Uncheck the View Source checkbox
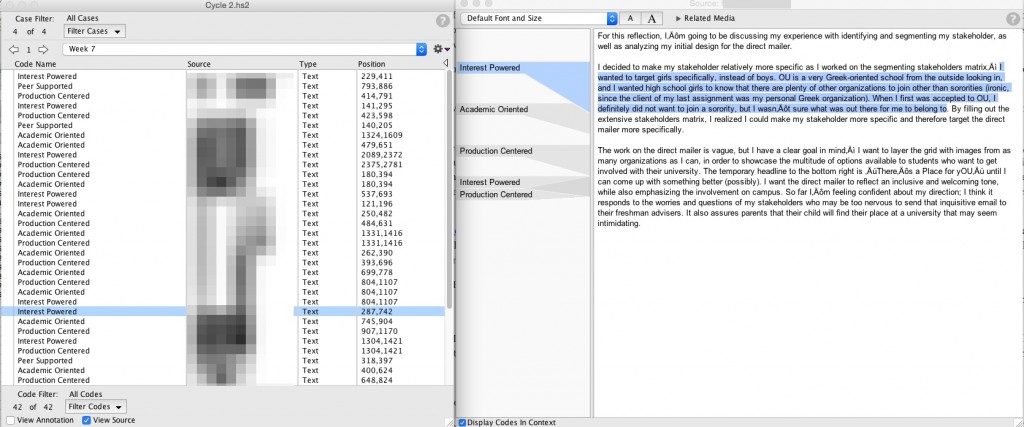 (x=86, y=420)
